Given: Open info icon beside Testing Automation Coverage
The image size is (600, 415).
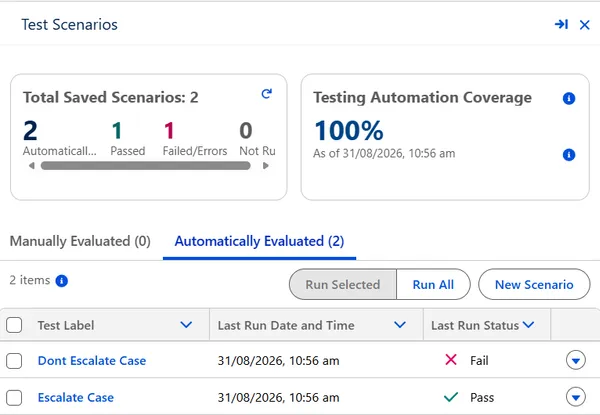Looking at the screenshot, I should click(569, 98).
